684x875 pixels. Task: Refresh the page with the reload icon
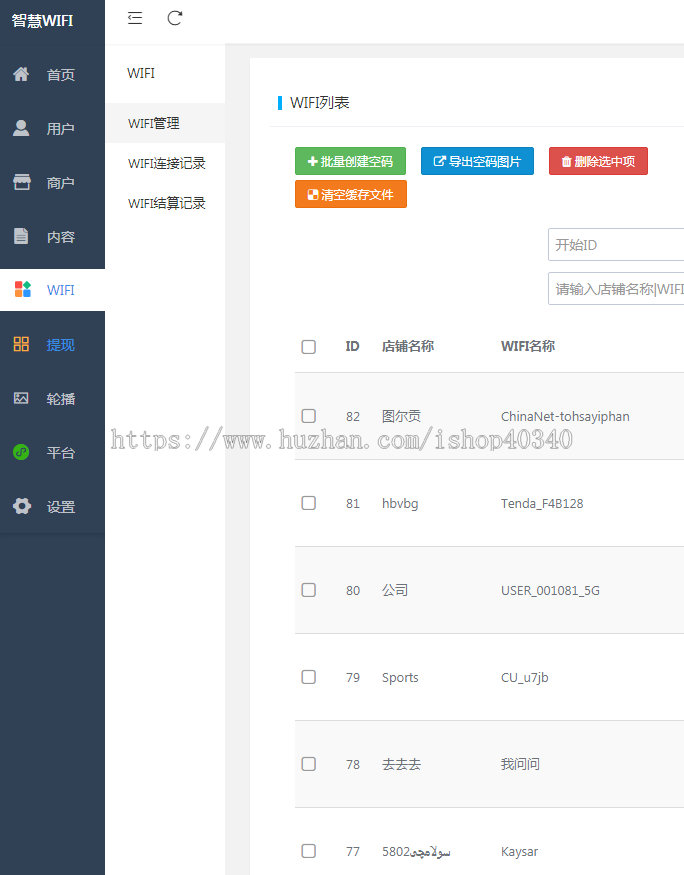[175, 18]
